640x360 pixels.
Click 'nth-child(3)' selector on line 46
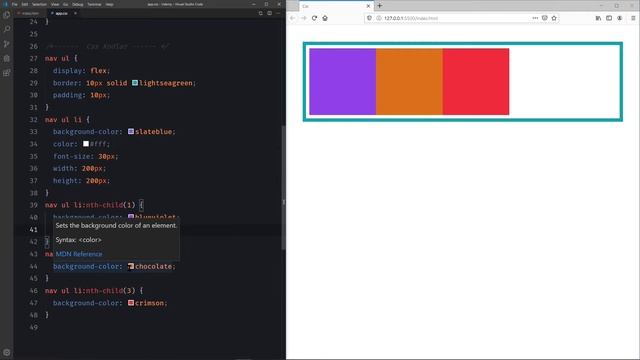[111, 291]
